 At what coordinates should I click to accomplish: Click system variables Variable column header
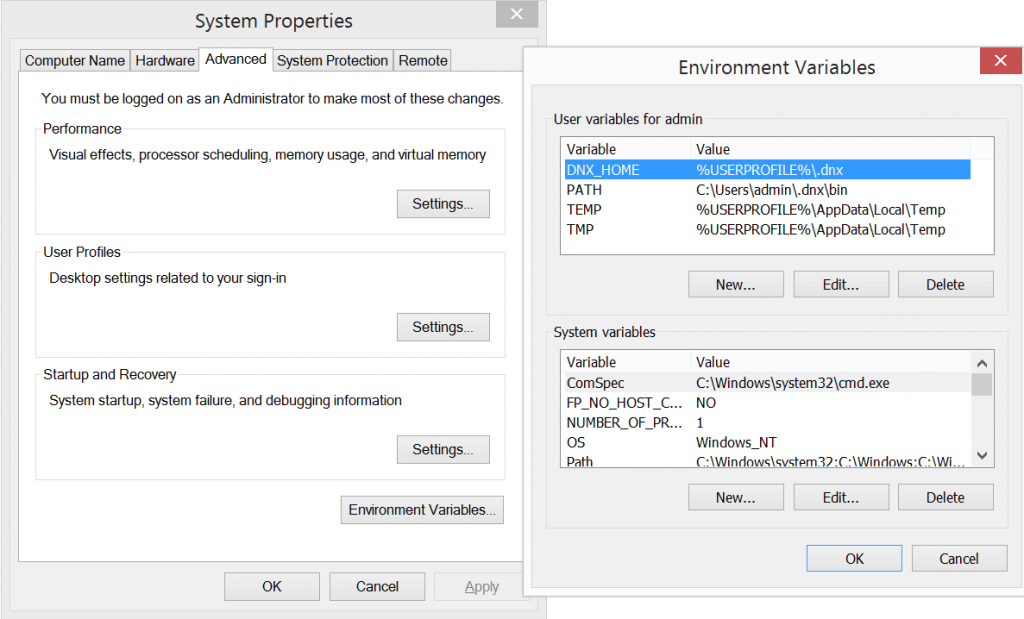point(626,362)
